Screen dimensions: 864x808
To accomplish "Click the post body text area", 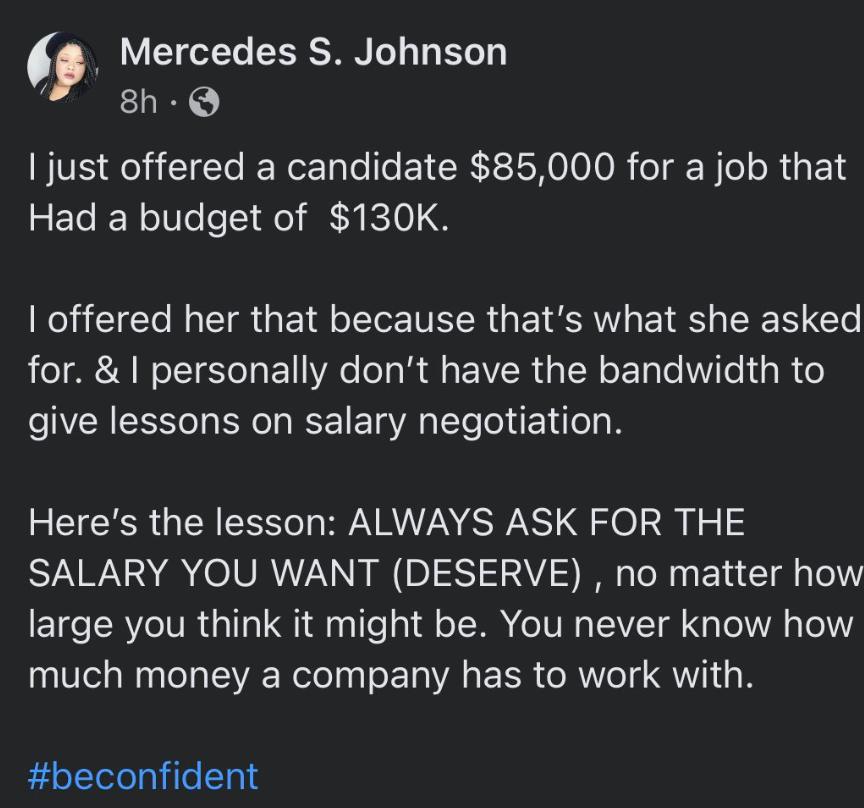I will (430, 420).
